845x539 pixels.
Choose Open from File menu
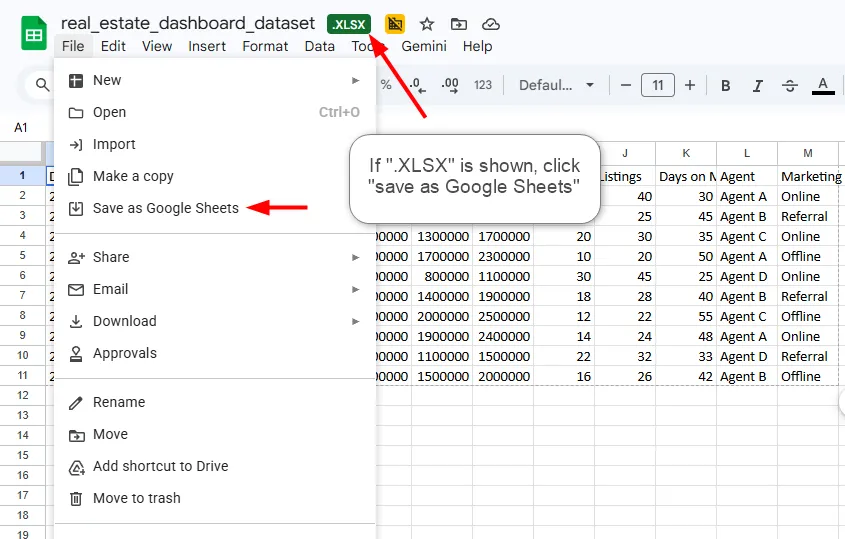click(214, 112)
